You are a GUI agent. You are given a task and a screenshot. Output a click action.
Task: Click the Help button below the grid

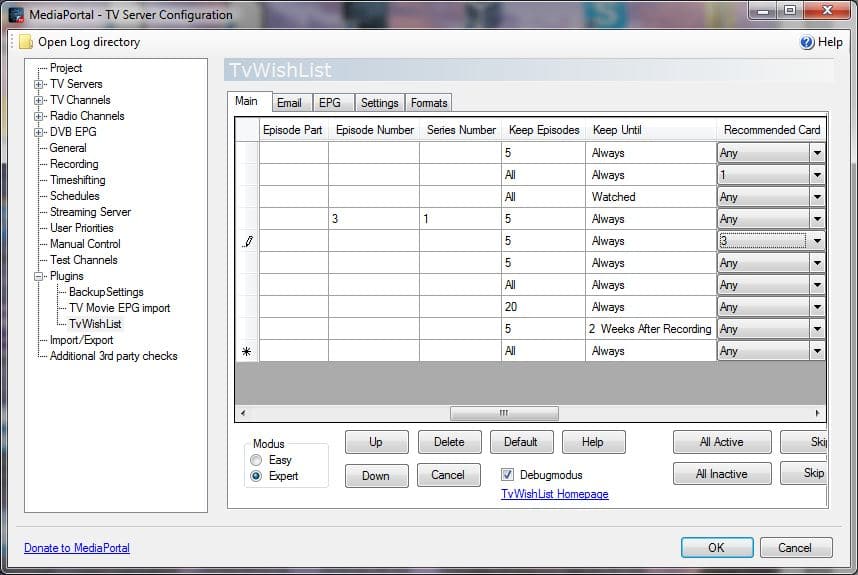tap(593, 442)
